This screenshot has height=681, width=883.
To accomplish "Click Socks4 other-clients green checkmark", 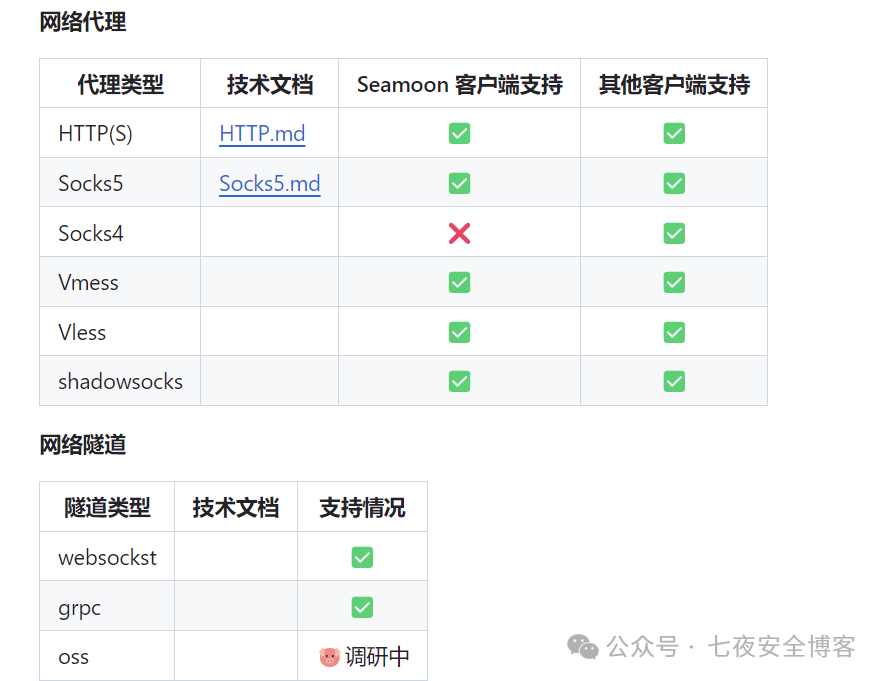I will click(x=674, y=233).
